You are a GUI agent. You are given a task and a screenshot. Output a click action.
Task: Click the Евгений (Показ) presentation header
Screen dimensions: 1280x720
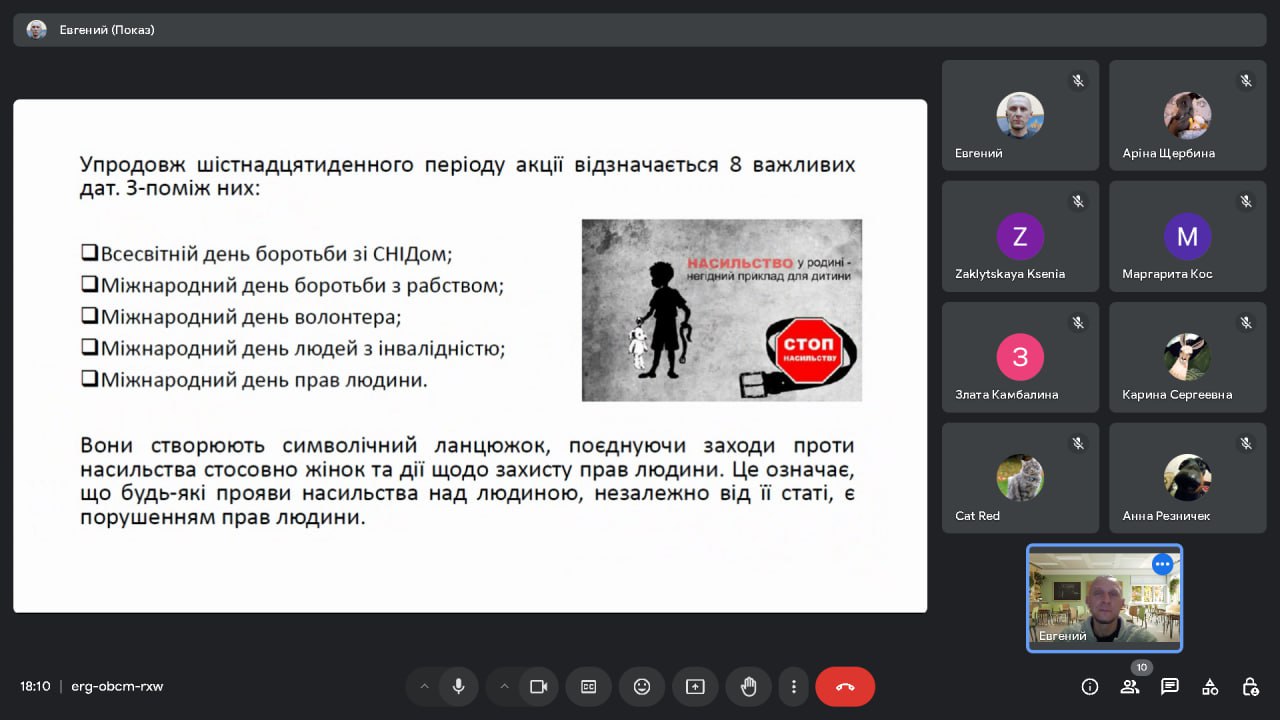(x=107, y=30)
